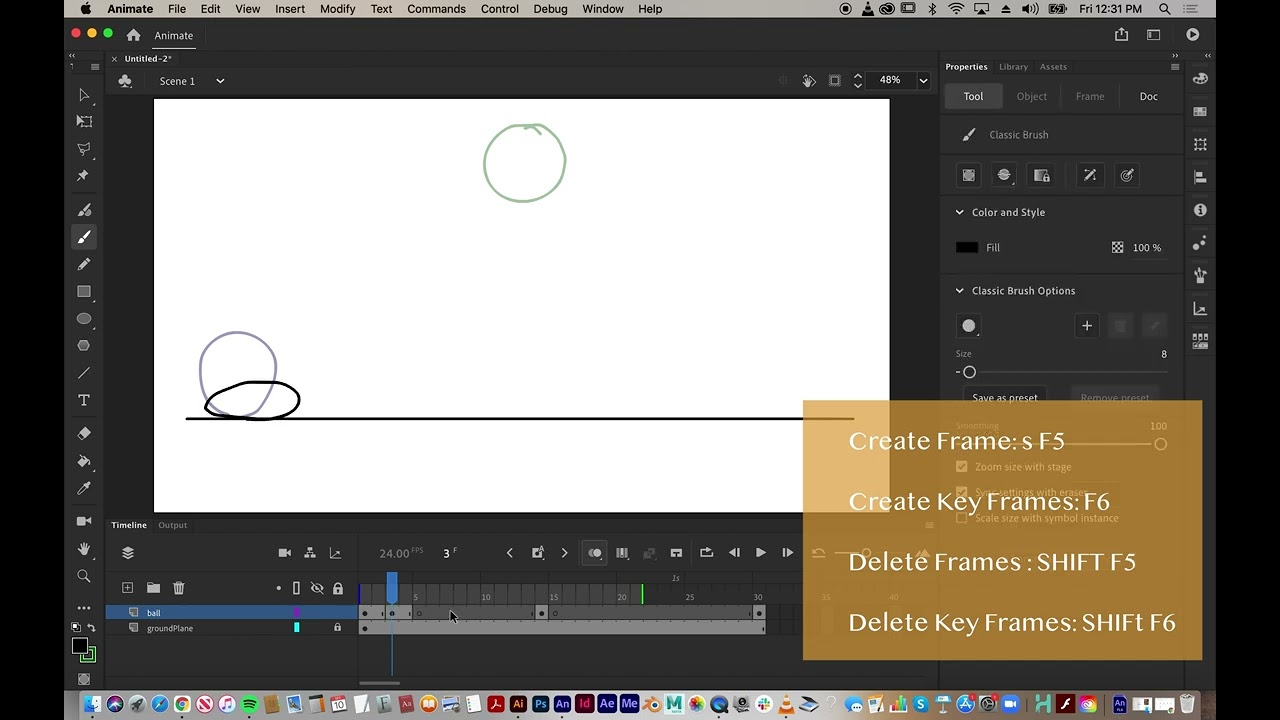Image resolution: width=1280 pixels, height=720 pixels.
Task: Add a new layer in timeline
Action: pyautogui.click(x=127, y=588)
